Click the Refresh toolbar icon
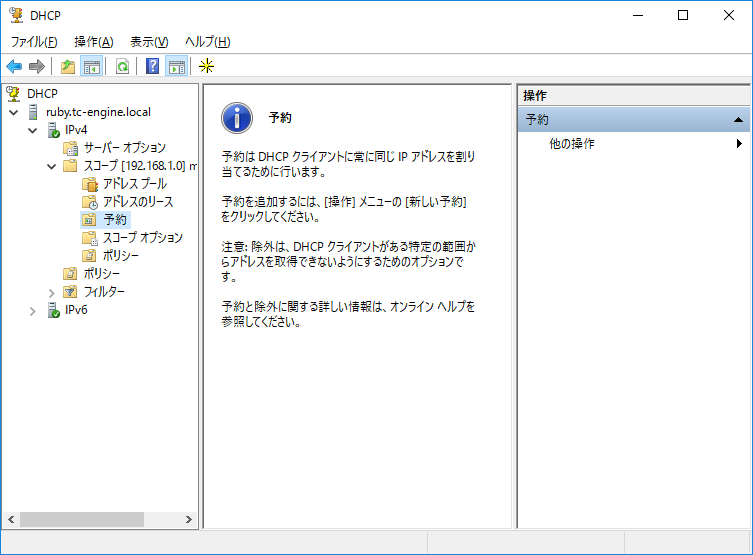 tap(122, 66)
